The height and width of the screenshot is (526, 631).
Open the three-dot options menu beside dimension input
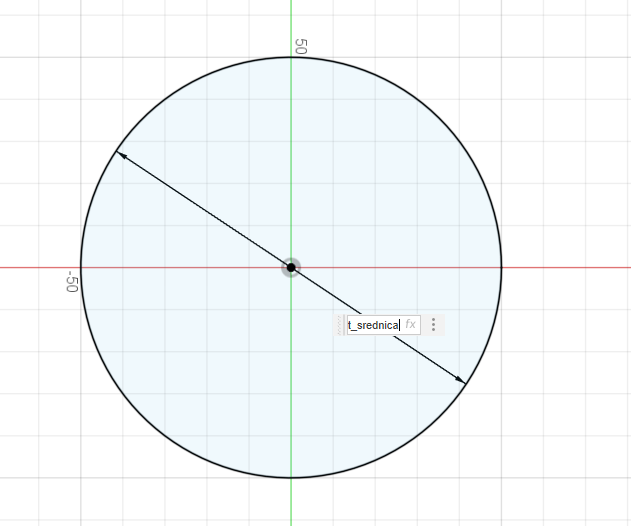(433, 325)
